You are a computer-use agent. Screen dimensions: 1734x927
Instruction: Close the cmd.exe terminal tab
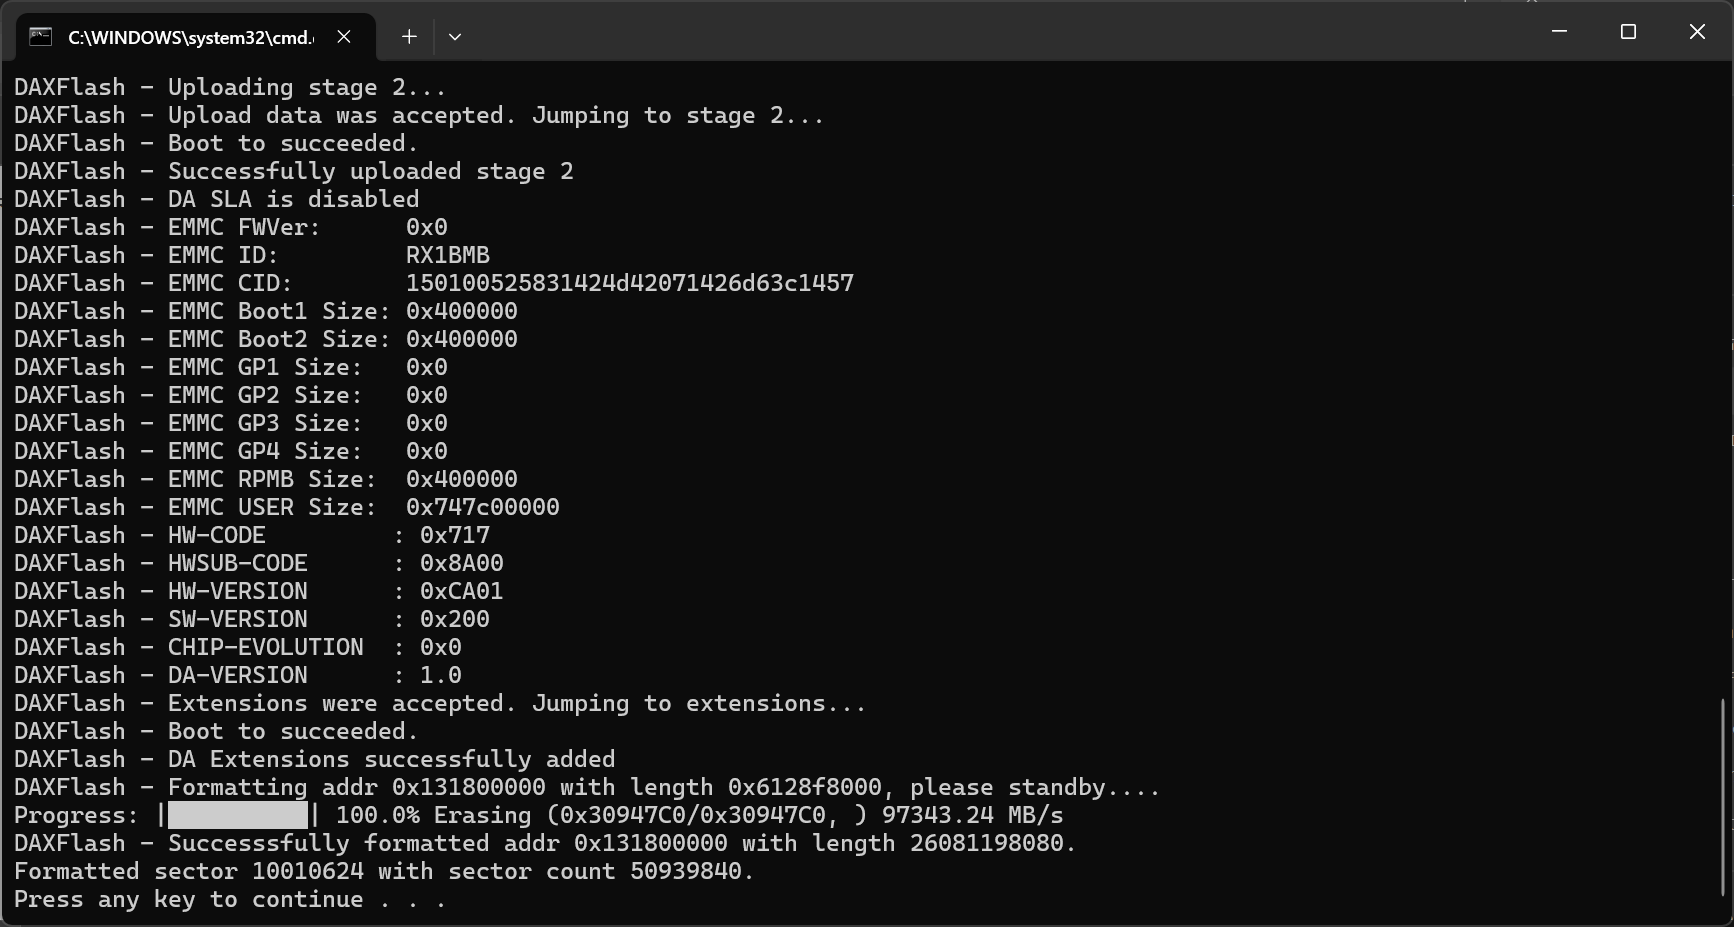(344, 37)
